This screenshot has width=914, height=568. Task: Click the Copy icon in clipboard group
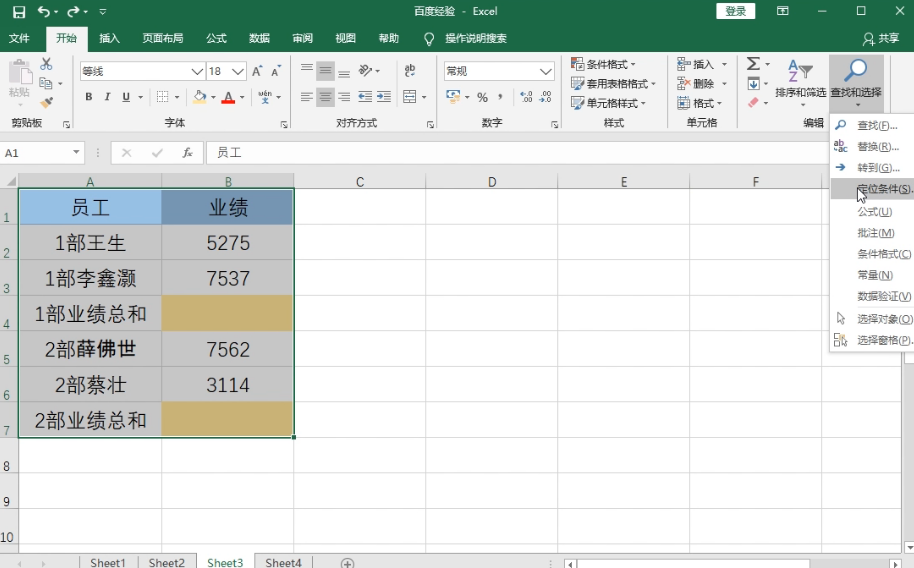[46, 83]
